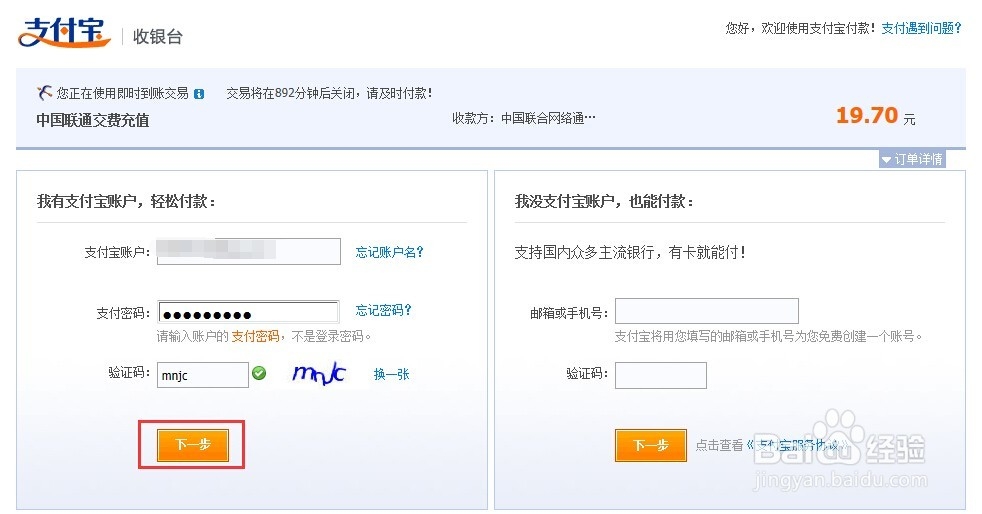Click the mnjc captcha image

coord(318,373)
